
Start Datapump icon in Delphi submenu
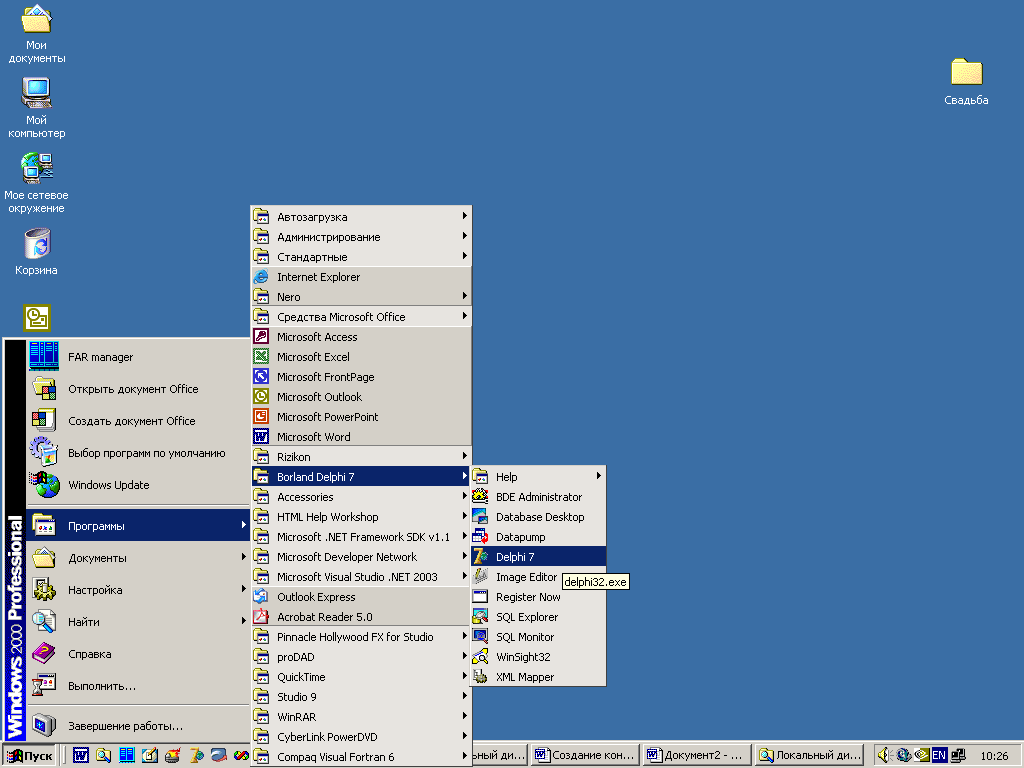click(x=480, y=537)
